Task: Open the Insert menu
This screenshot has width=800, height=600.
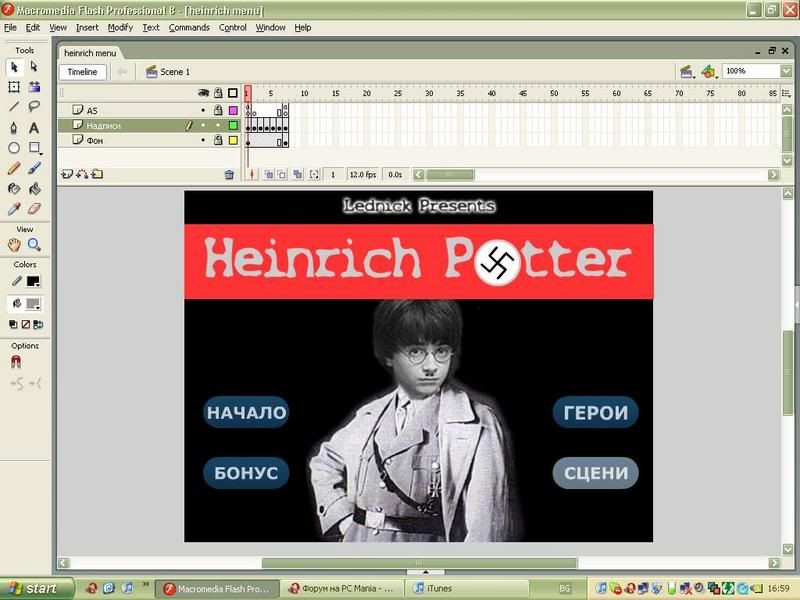Action: 87,28
